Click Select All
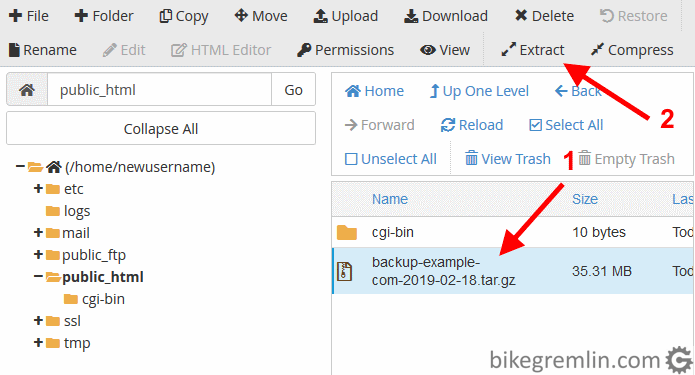The height and width of the screenshot is (375, 695). 566,125
